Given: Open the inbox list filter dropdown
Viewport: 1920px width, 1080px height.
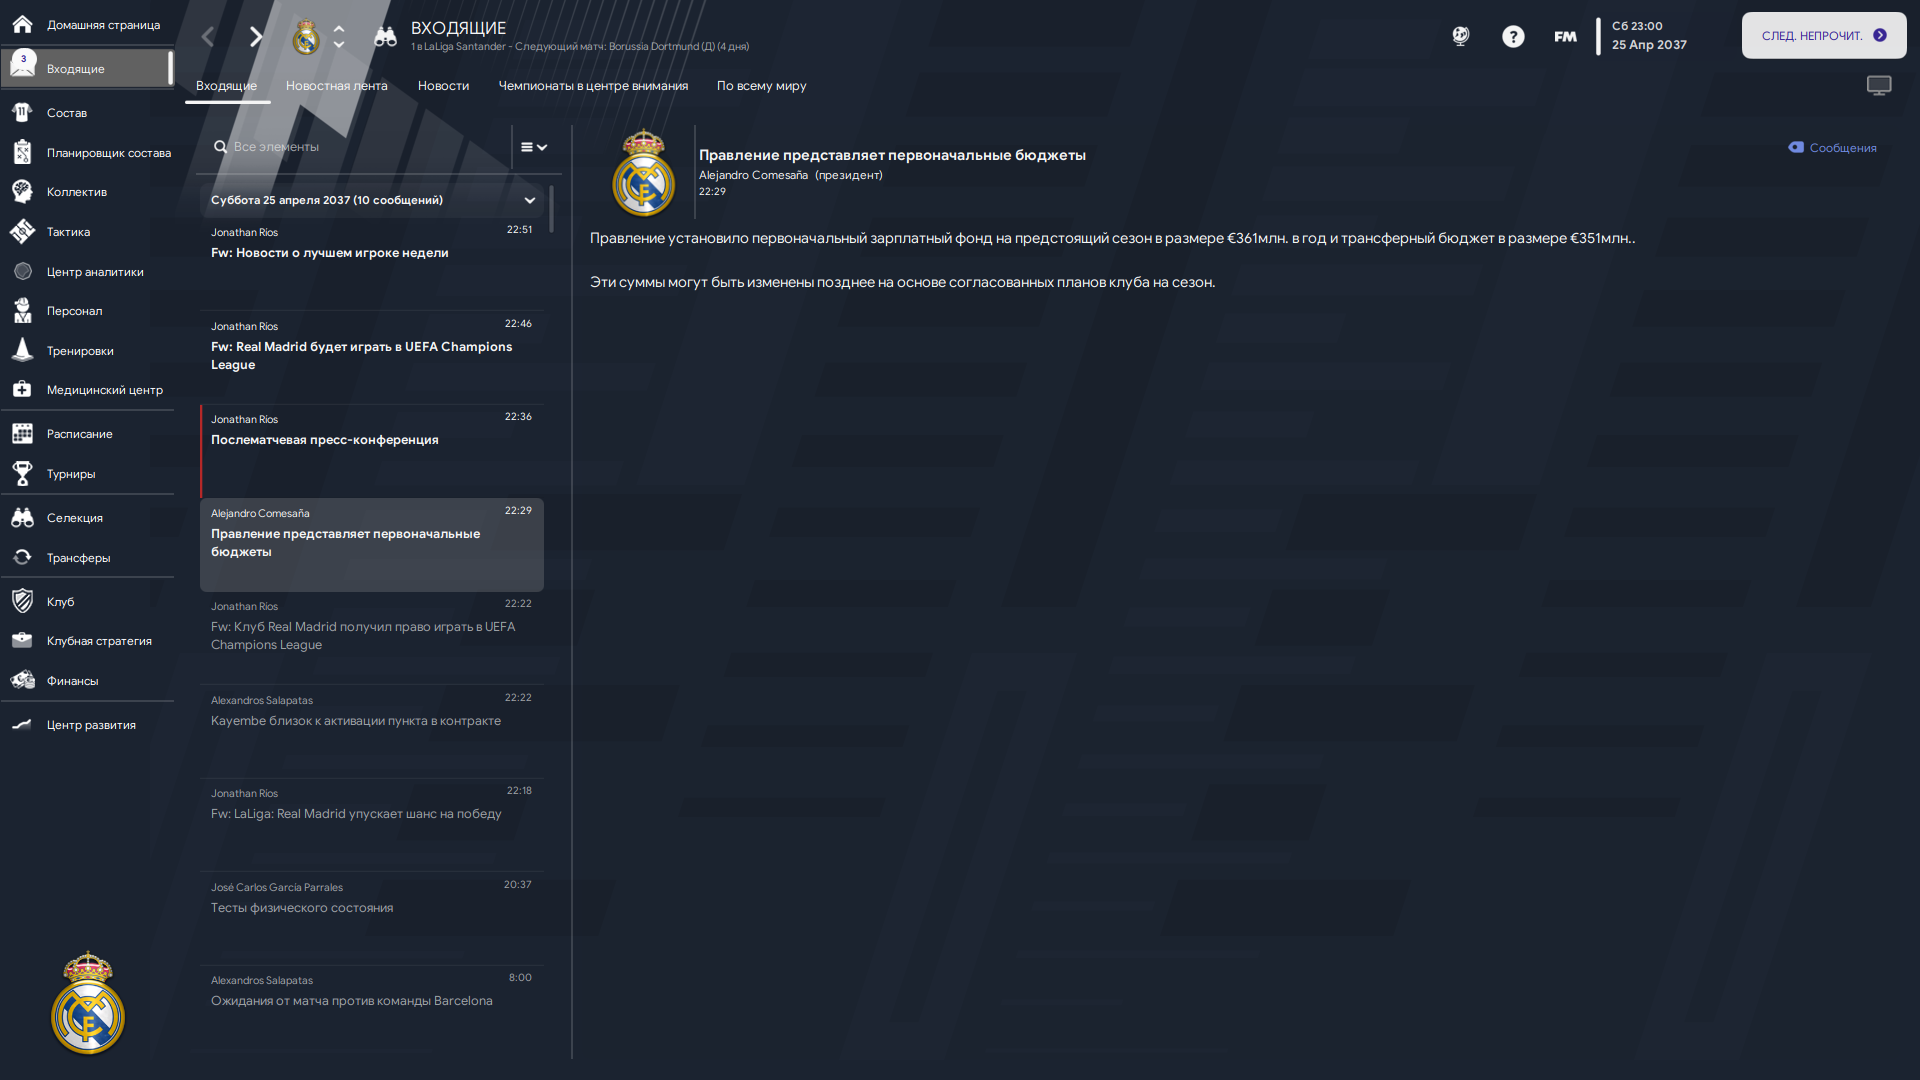Looking at the screenshot, I should 534,147.
